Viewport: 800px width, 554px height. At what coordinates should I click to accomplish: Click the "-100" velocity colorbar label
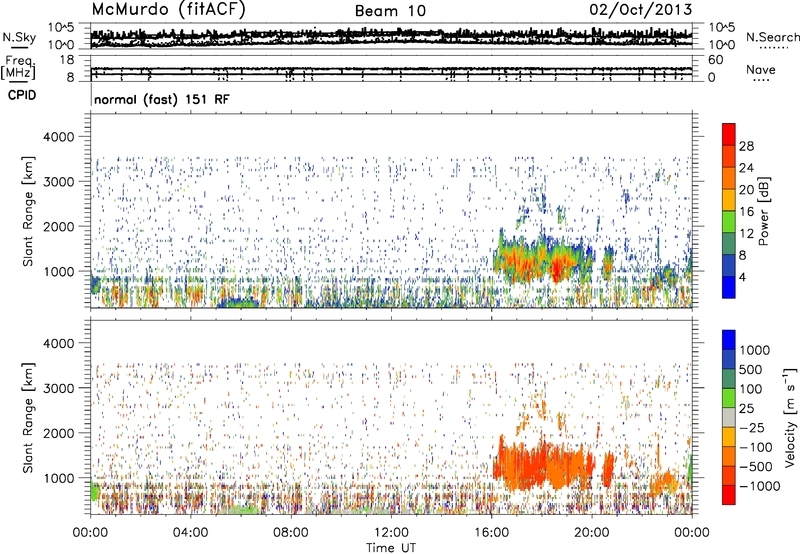(756, 447)
